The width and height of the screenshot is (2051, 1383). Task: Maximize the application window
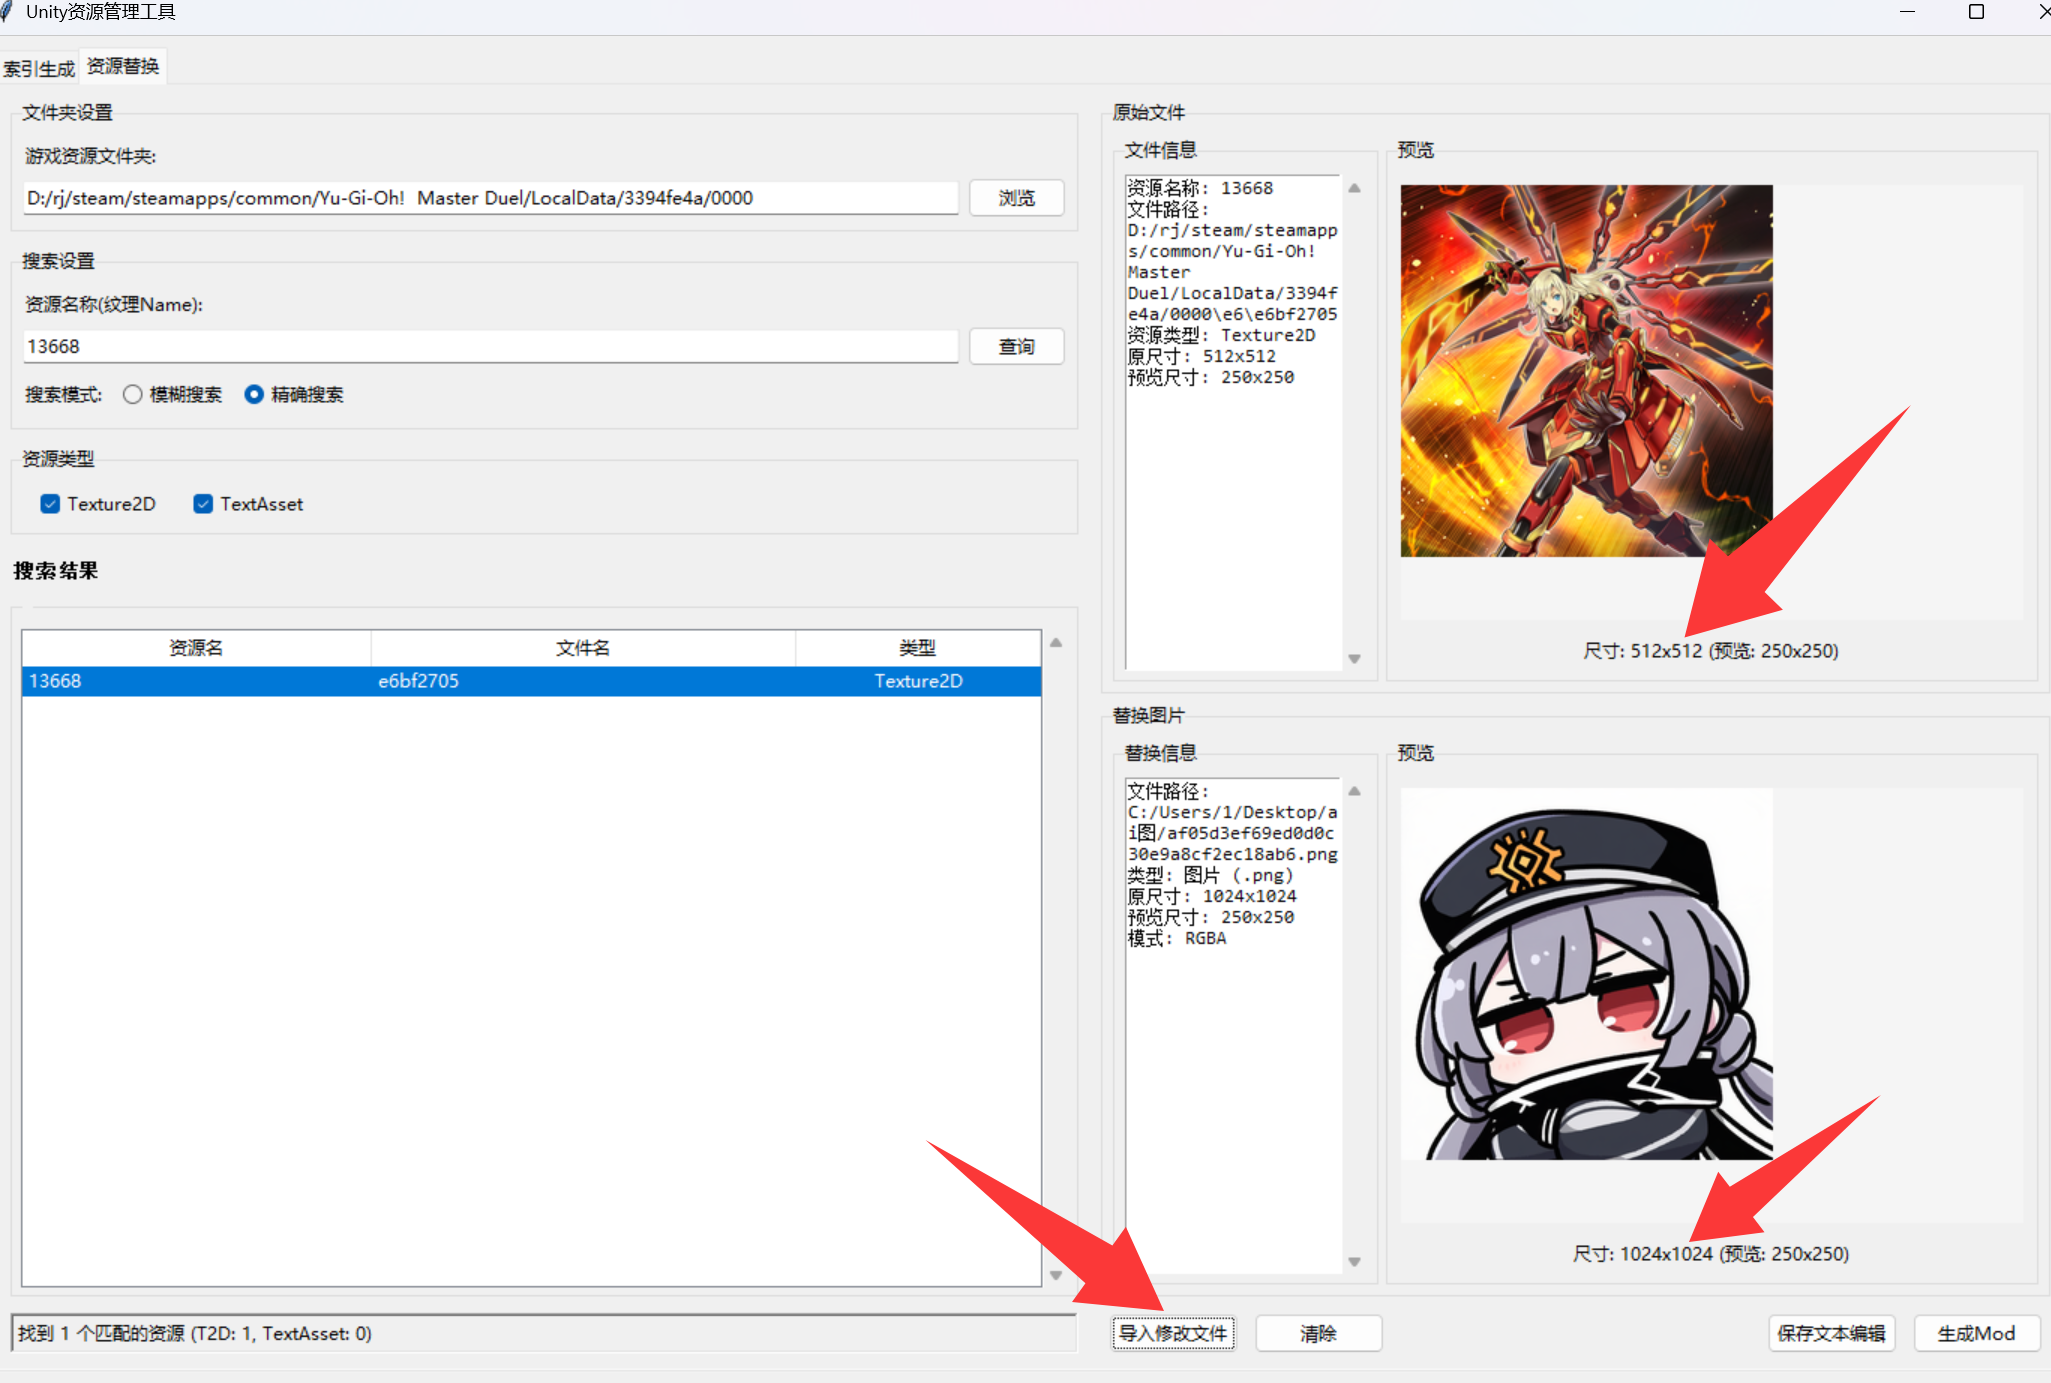coord(1976,12)
